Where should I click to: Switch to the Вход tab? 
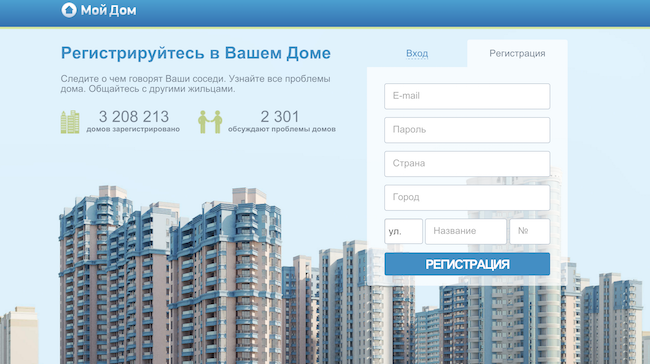(x=417, y=53)
